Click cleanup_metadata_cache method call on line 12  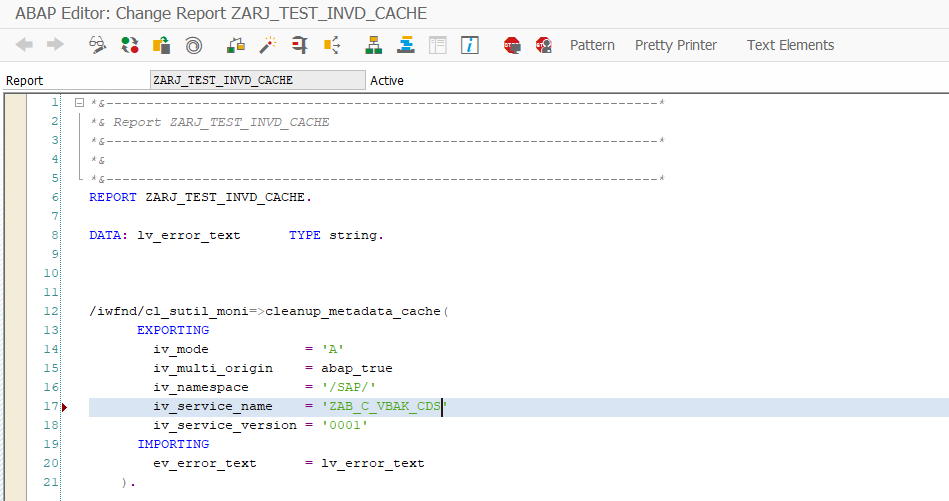pyautogui.click(x=353, y=312)
